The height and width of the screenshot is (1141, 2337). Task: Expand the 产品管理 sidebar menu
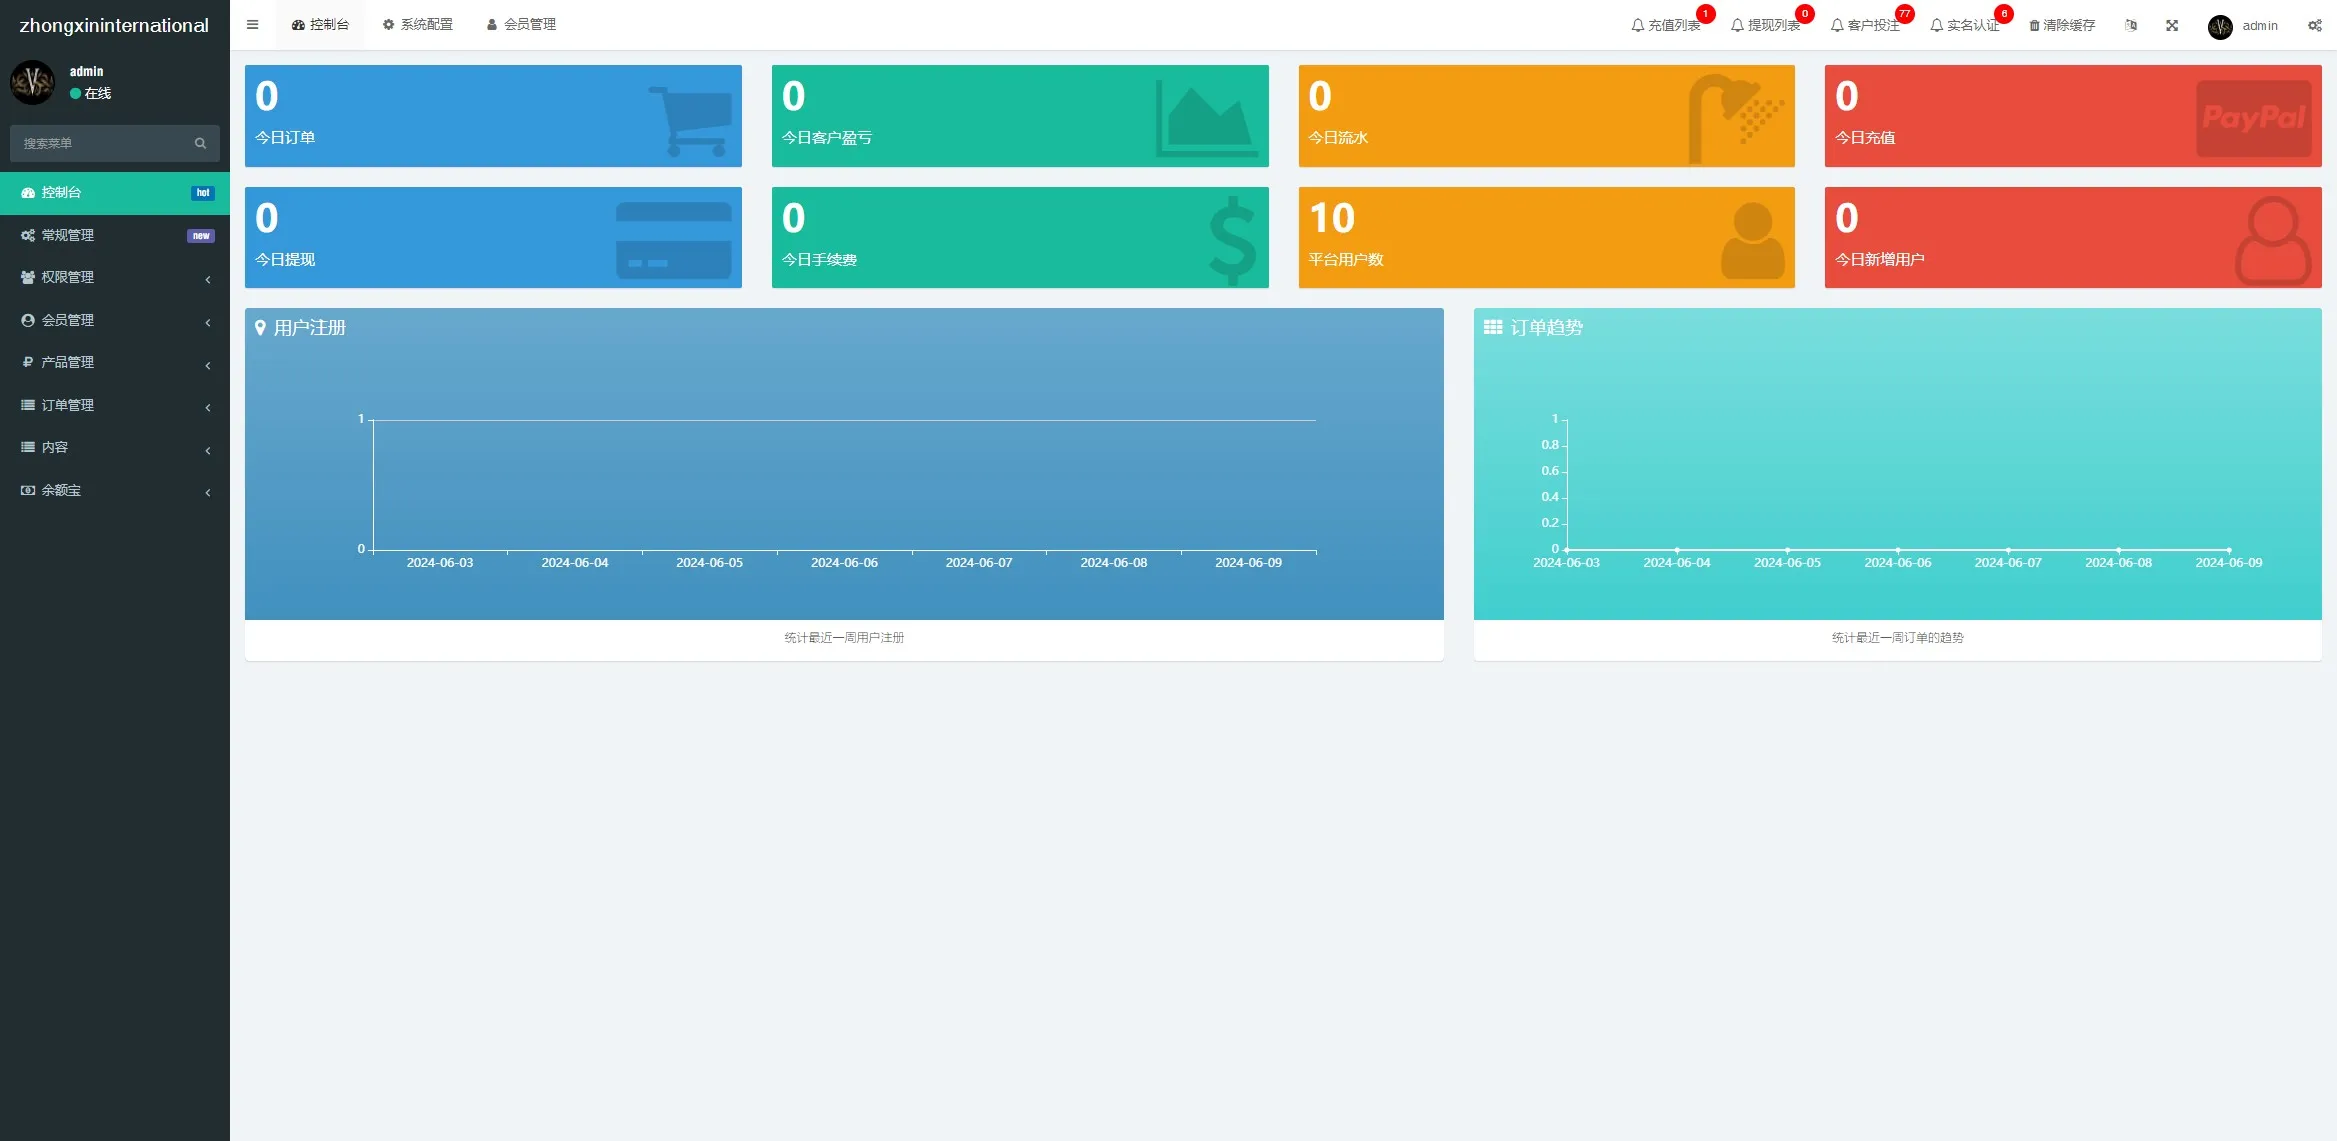coord(114,362)
